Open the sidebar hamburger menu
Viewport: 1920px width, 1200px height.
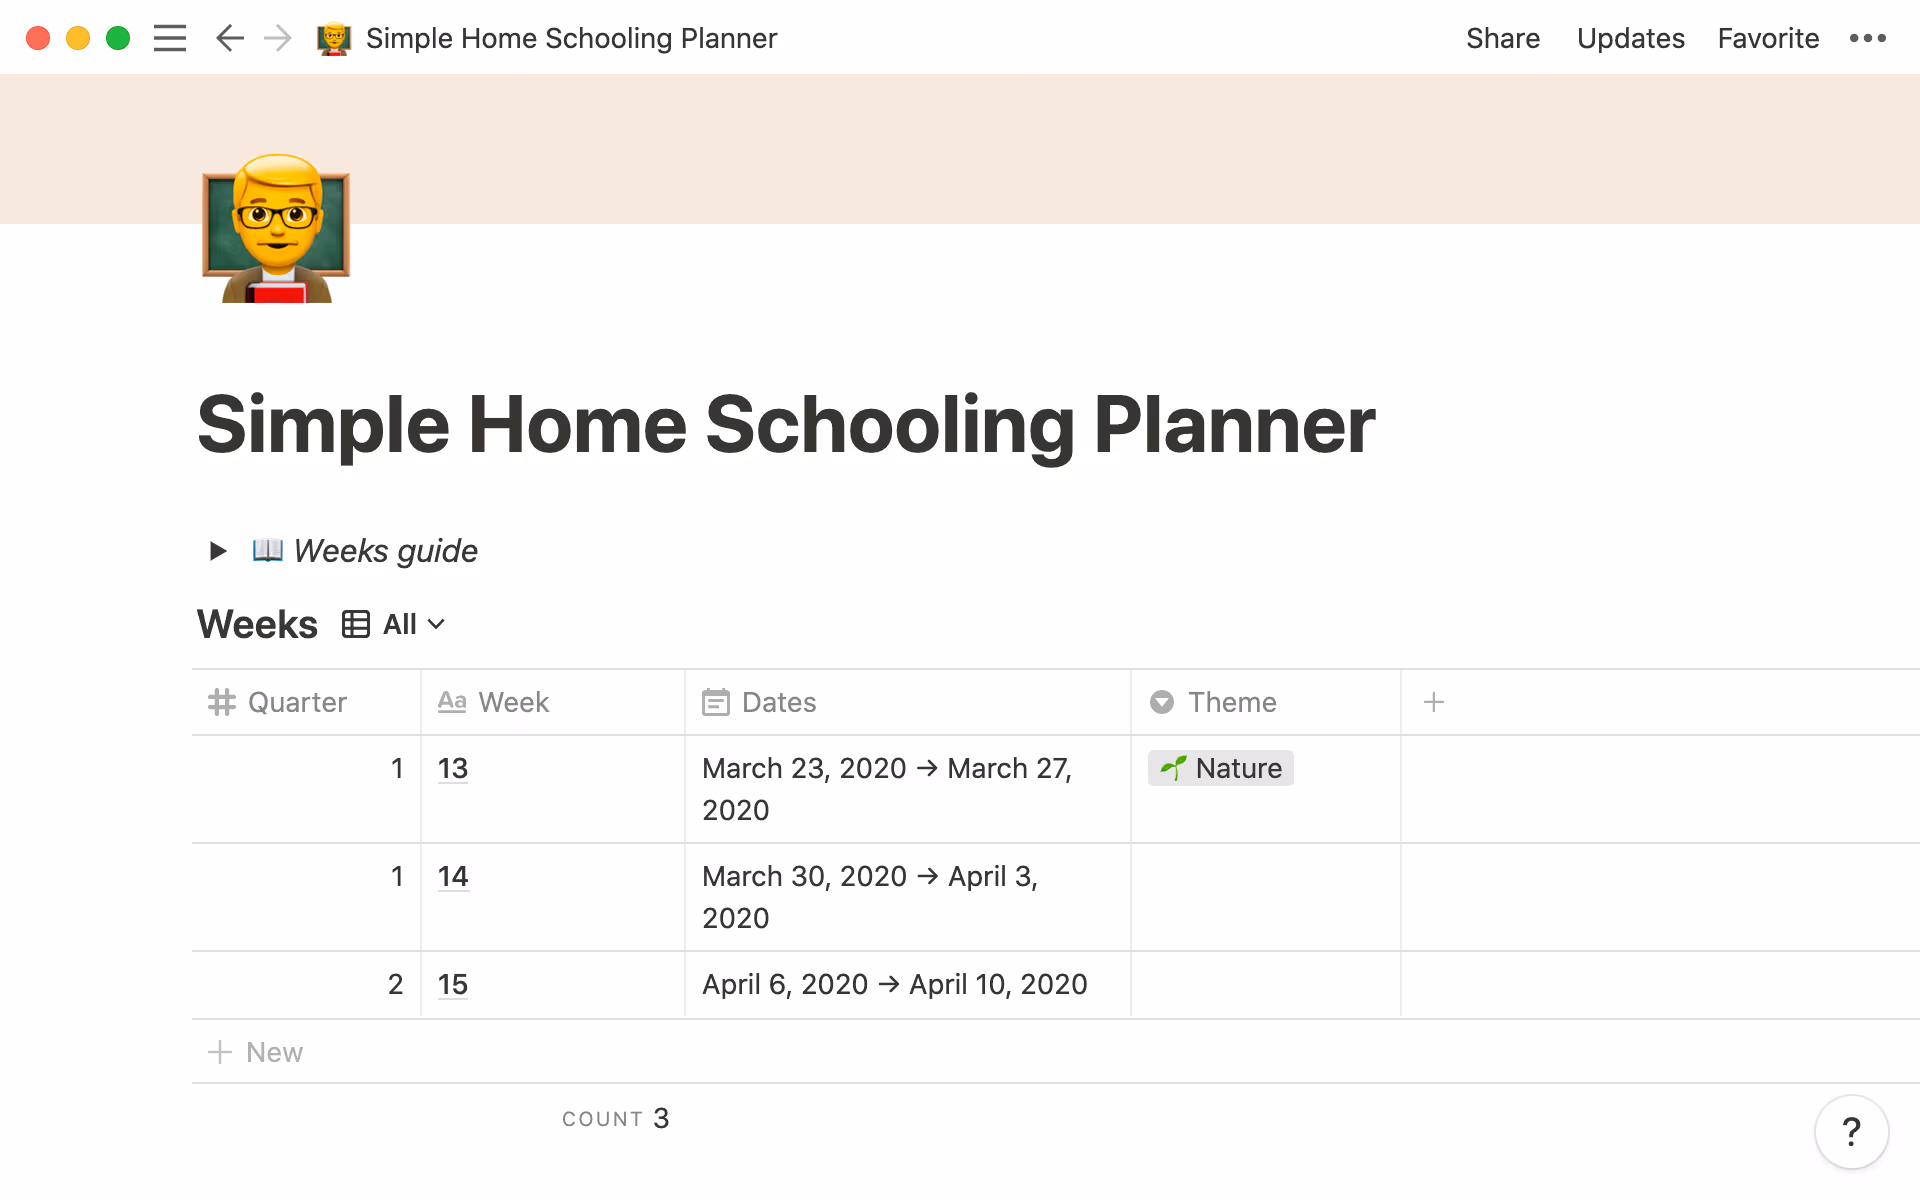[170, 38]
